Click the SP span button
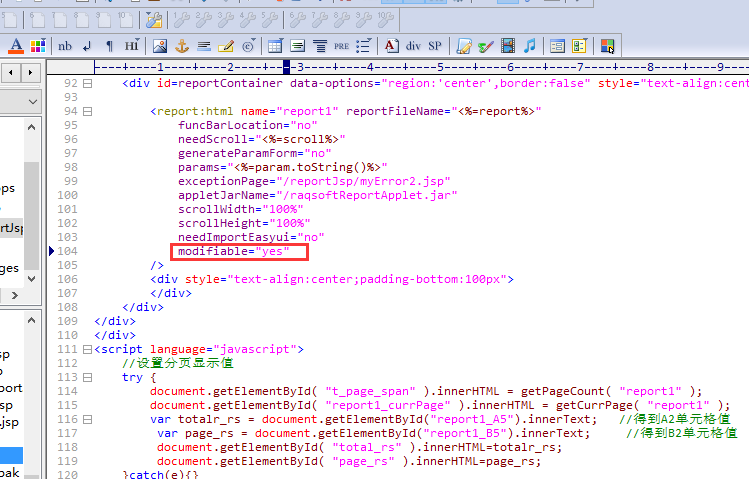The width and height of the screenshot is (749, 479). coord(435,45)
